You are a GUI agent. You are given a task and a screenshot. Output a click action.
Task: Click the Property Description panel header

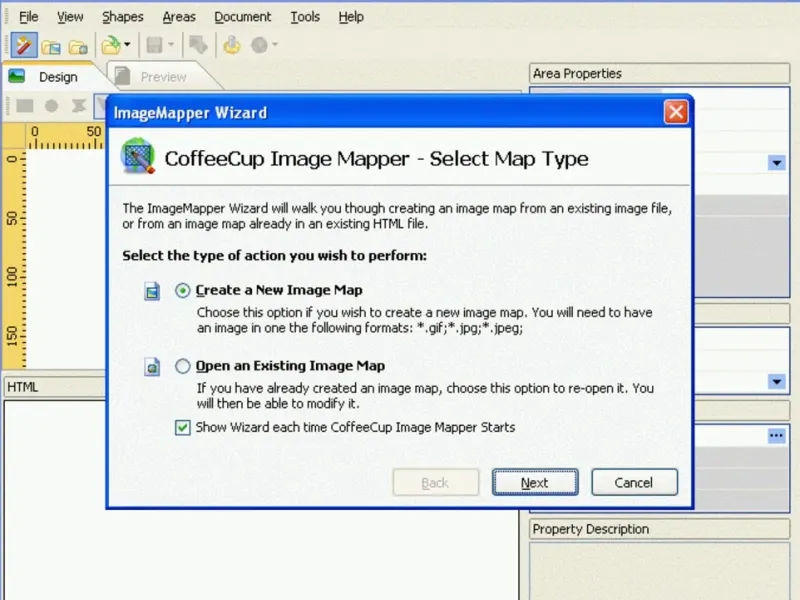pyautogui.click(x=659, y=529)
